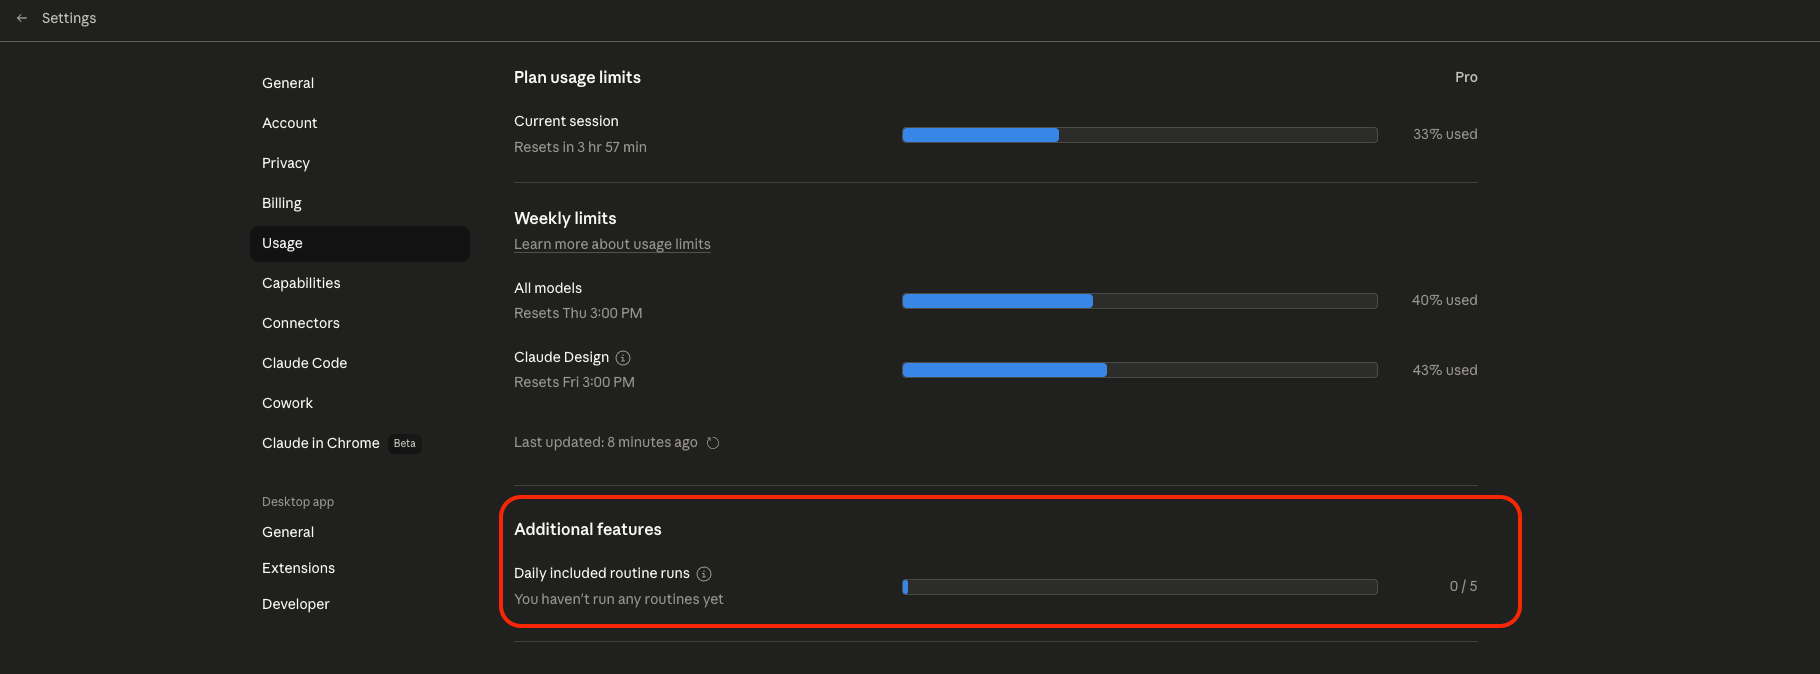Click the '33% used' value
The height and width of the screenshot is (674, 1820).
click(1445, 134)
